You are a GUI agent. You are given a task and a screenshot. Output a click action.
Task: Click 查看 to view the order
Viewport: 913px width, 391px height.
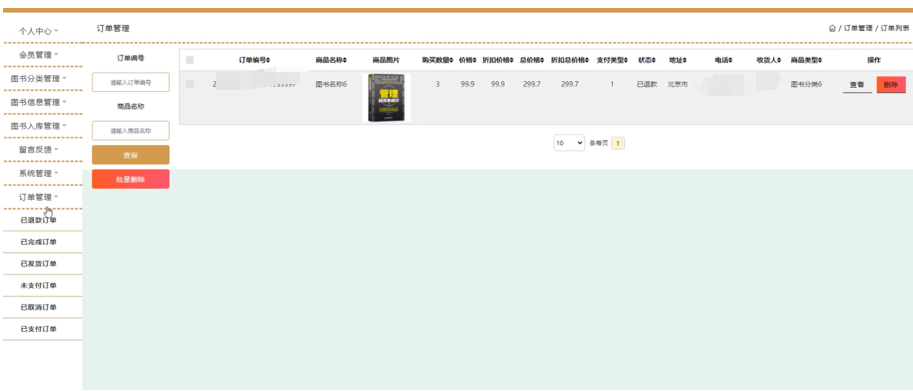coord(857,85)
